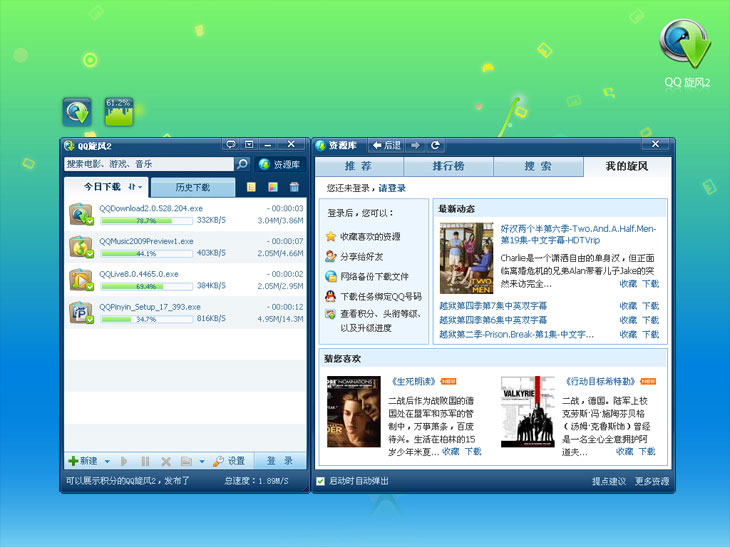Click the pause downloads icon
The height and width of the screenshot is (548, 730).
tap(145, 461)
